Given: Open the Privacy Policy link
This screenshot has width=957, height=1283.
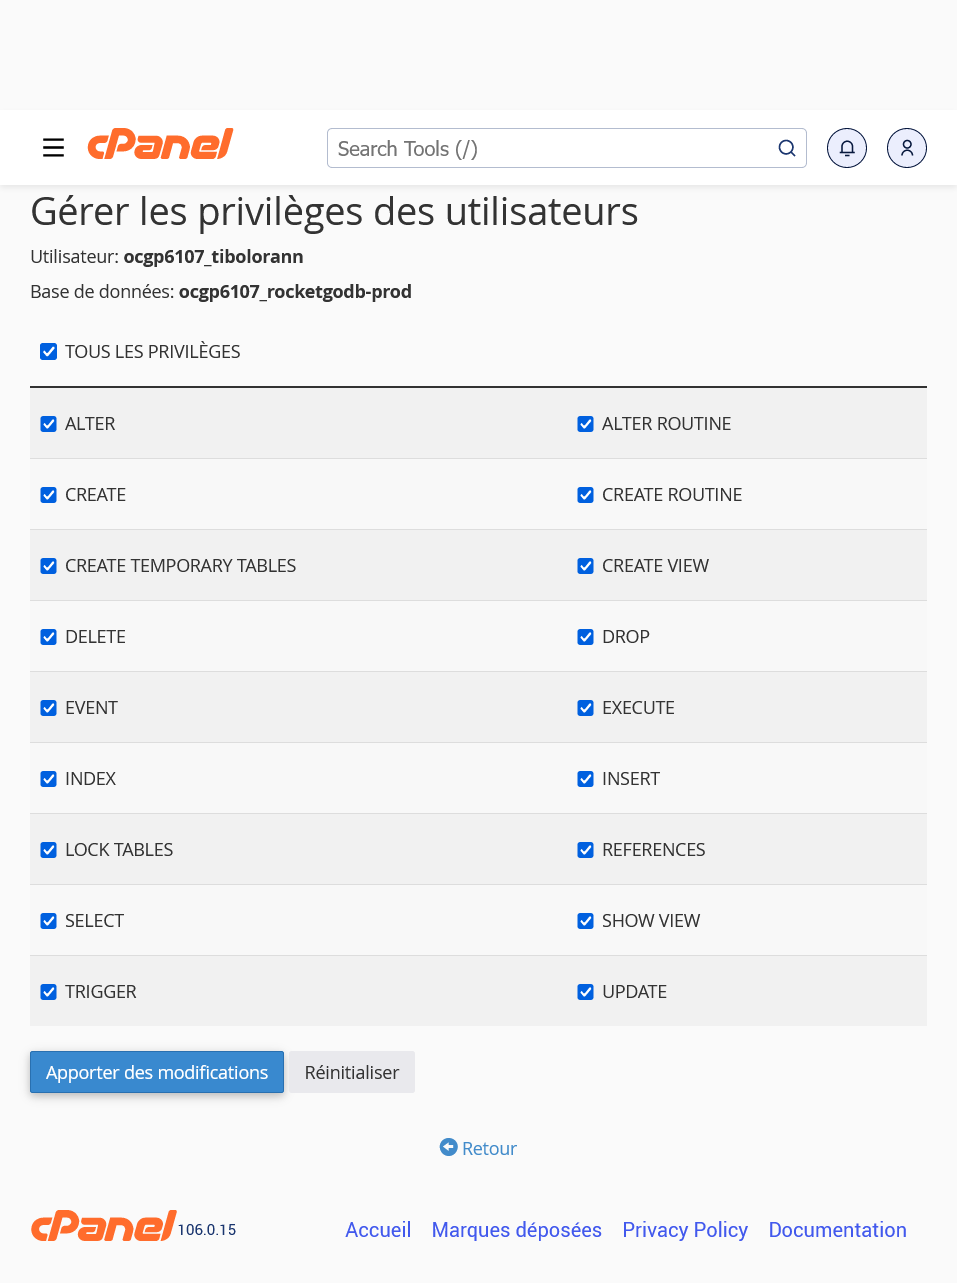Looking at the screenshot, I should click(685, 1230).
